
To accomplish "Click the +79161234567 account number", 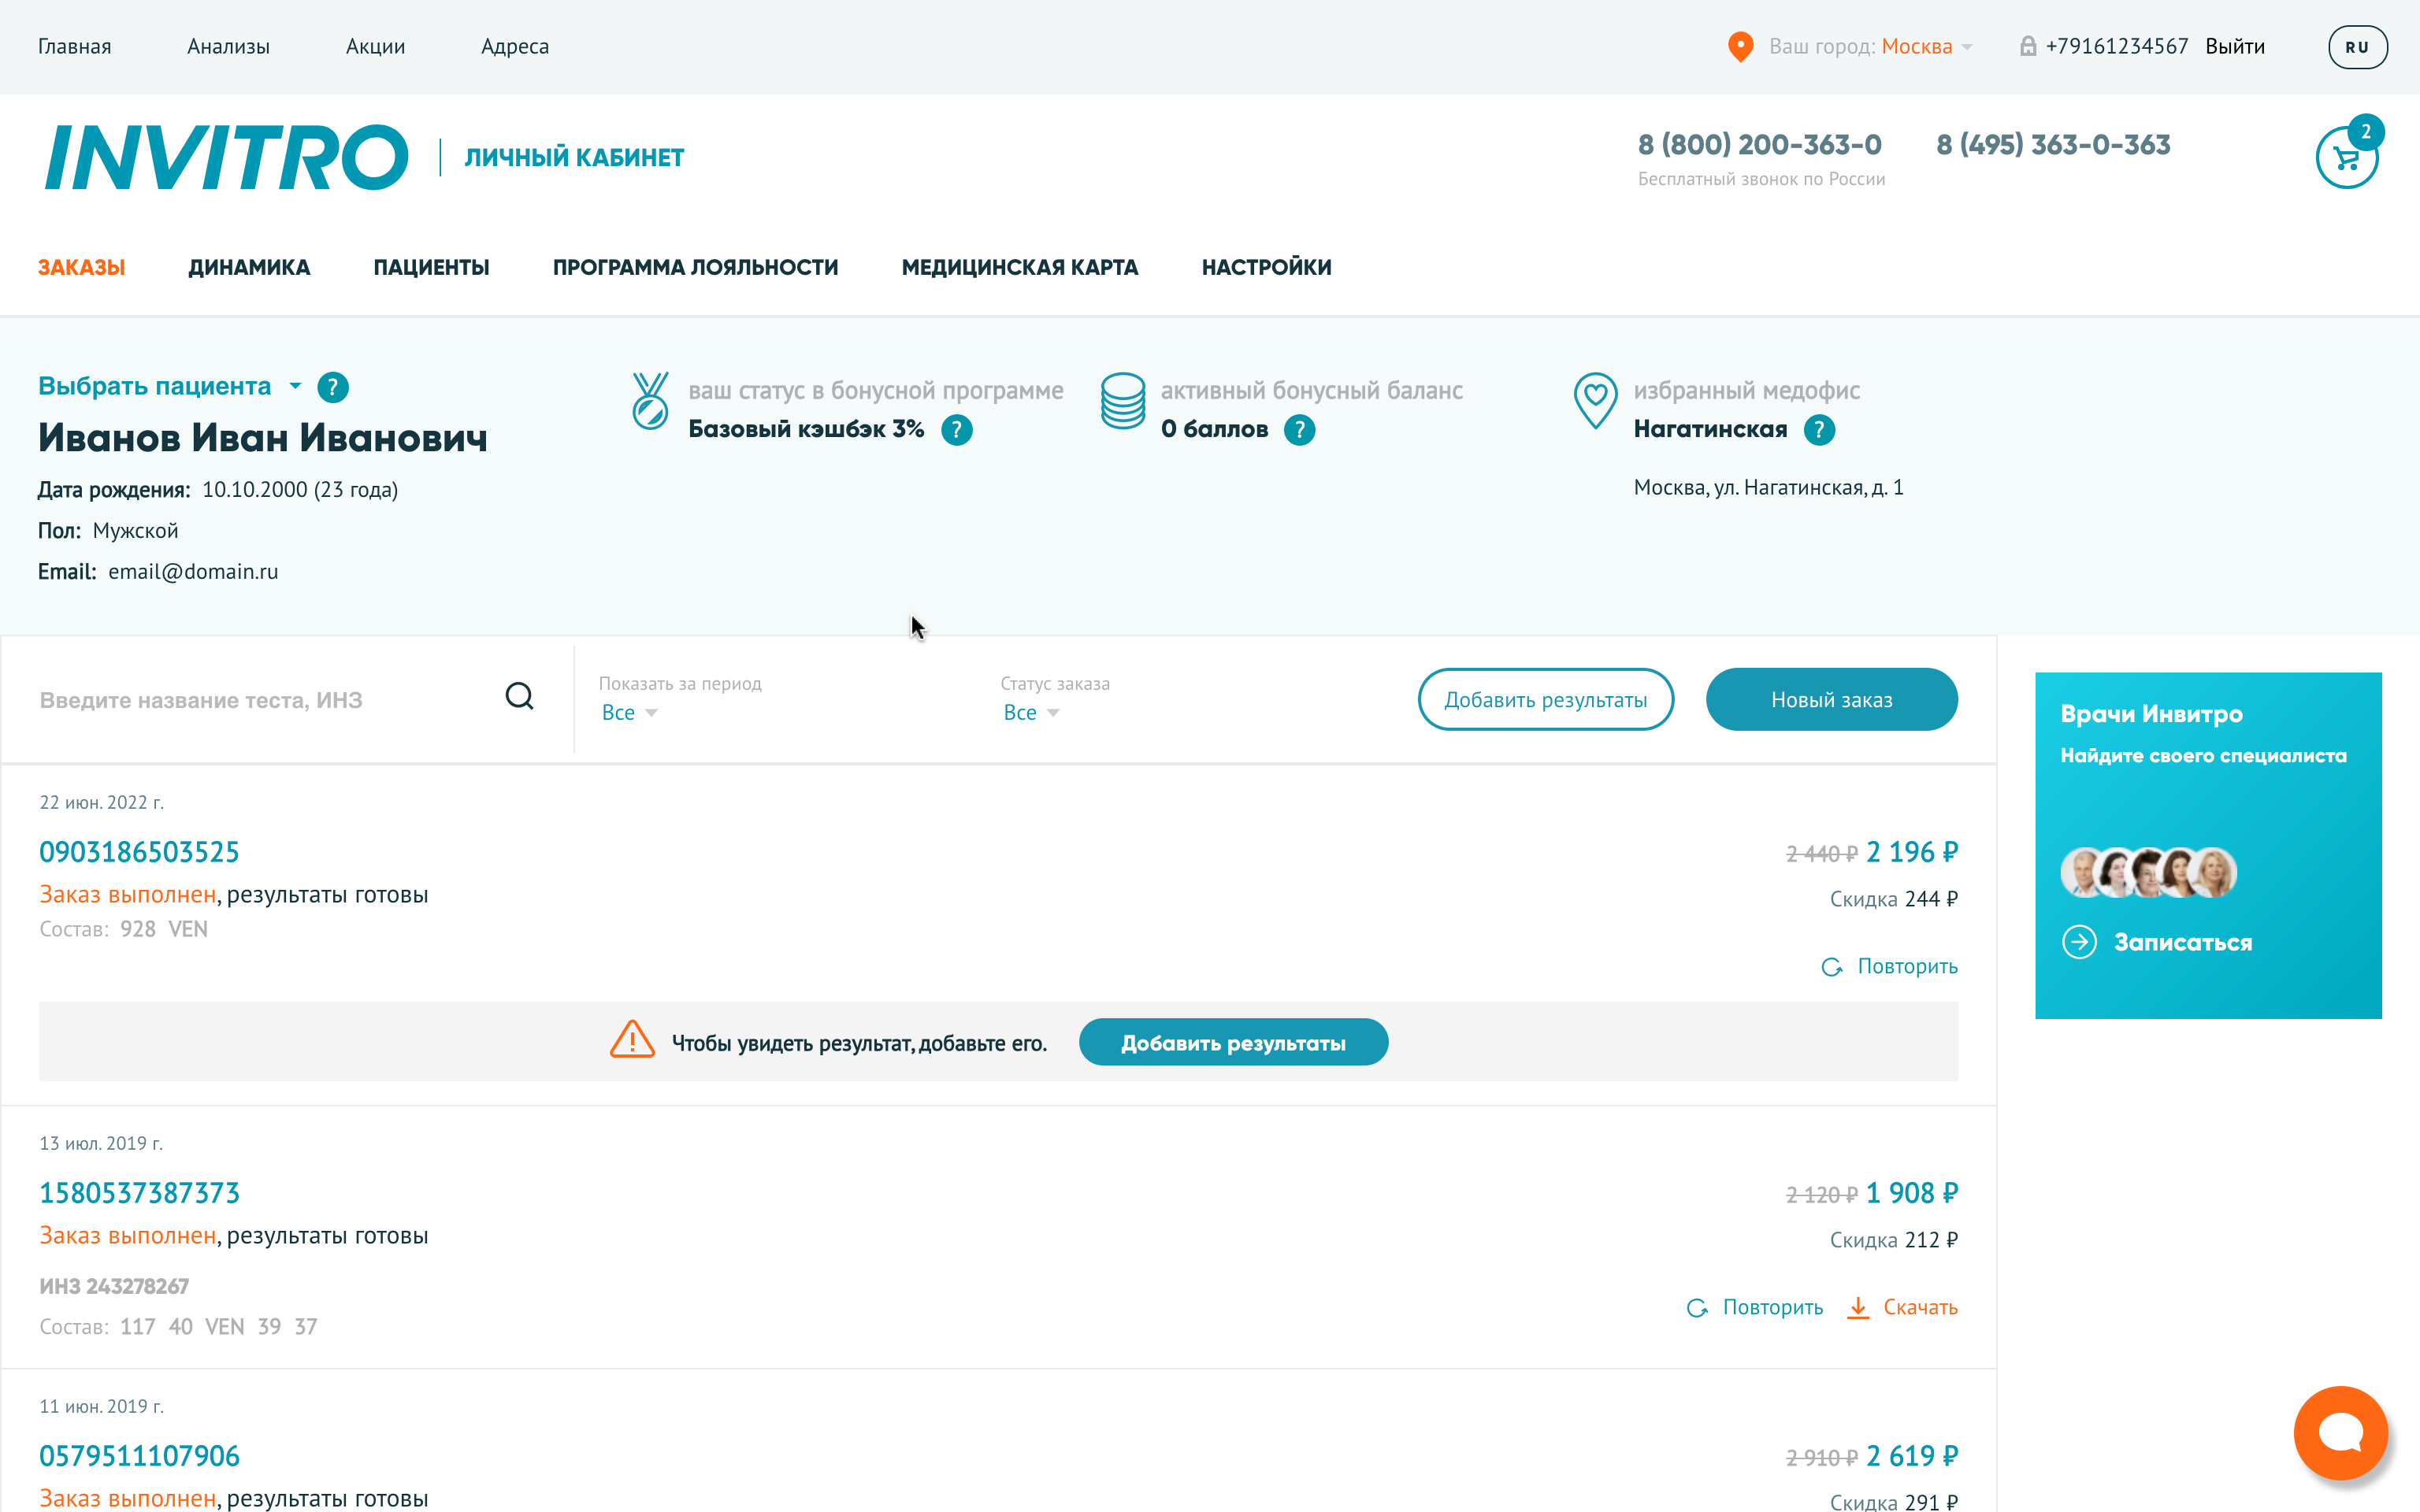I will 2116,47.
